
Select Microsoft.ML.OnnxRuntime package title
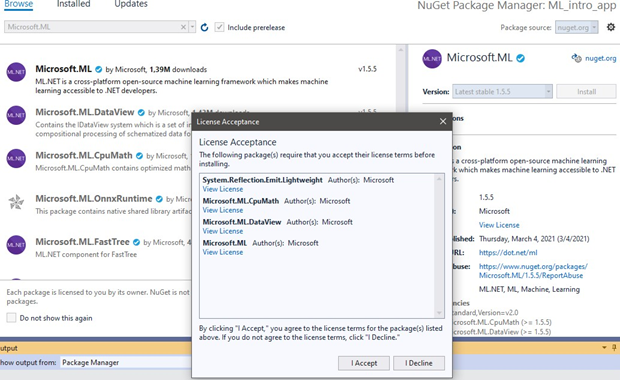[94, 198]
